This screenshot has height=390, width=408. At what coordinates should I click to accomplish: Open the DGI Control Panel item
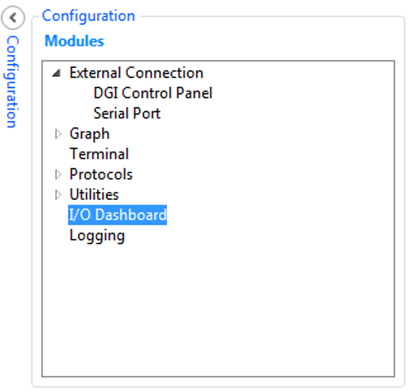[153, 93]
